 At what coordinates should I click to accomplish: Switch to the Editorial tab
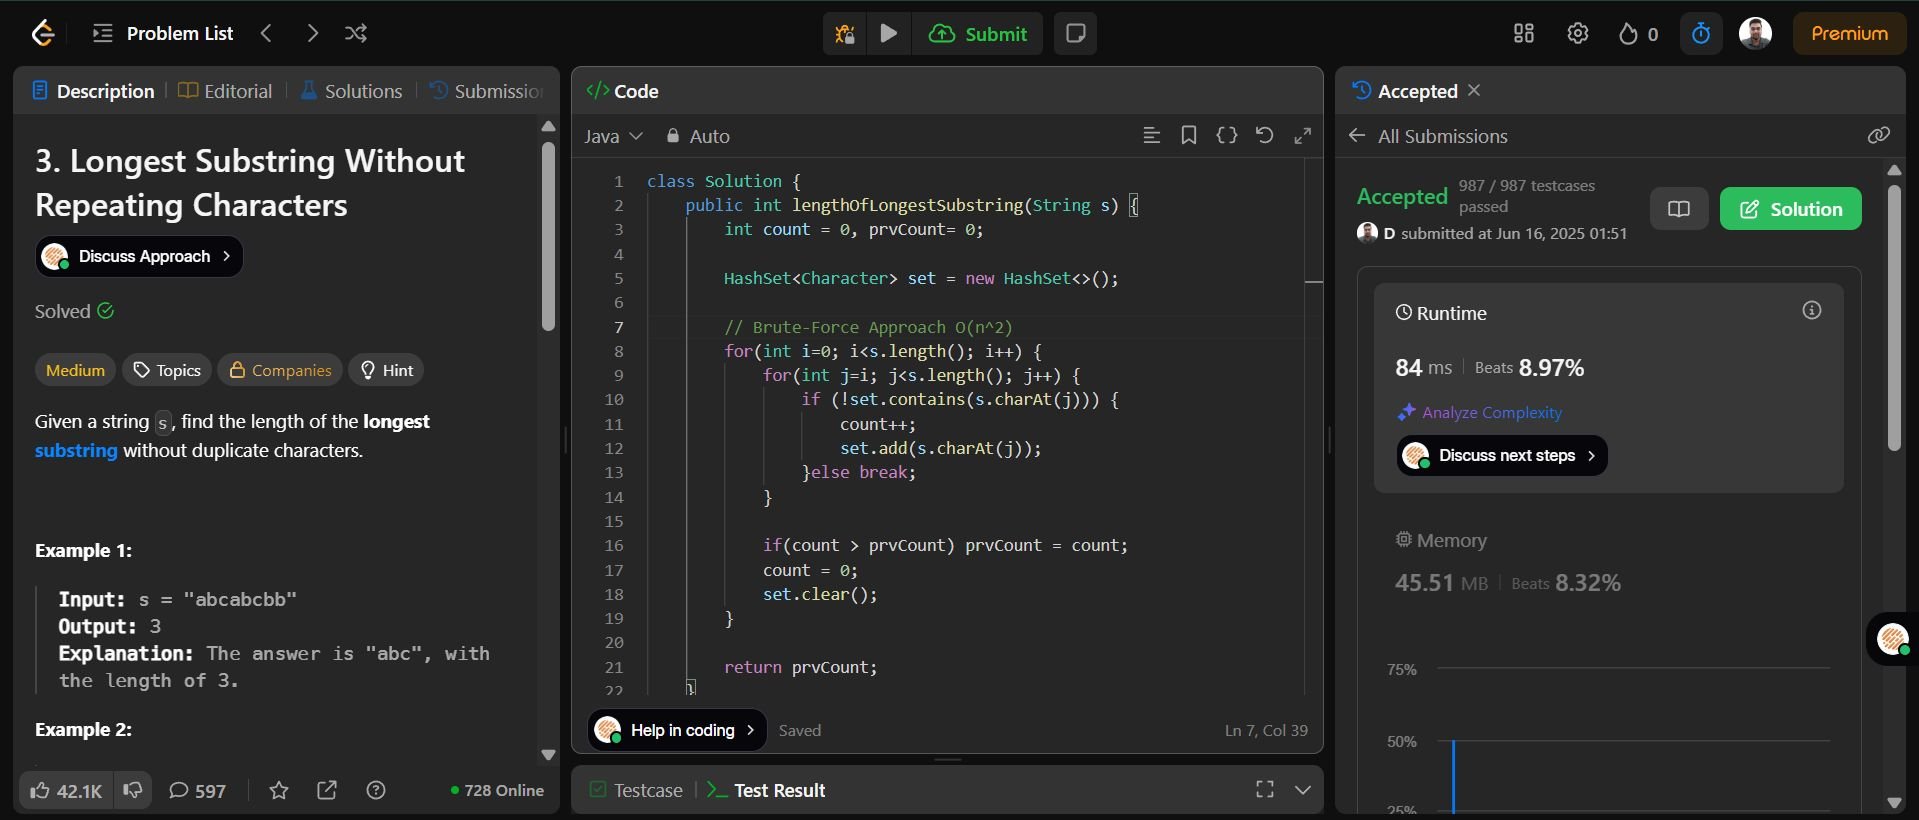pyautogui.click(x=225, y=91)
